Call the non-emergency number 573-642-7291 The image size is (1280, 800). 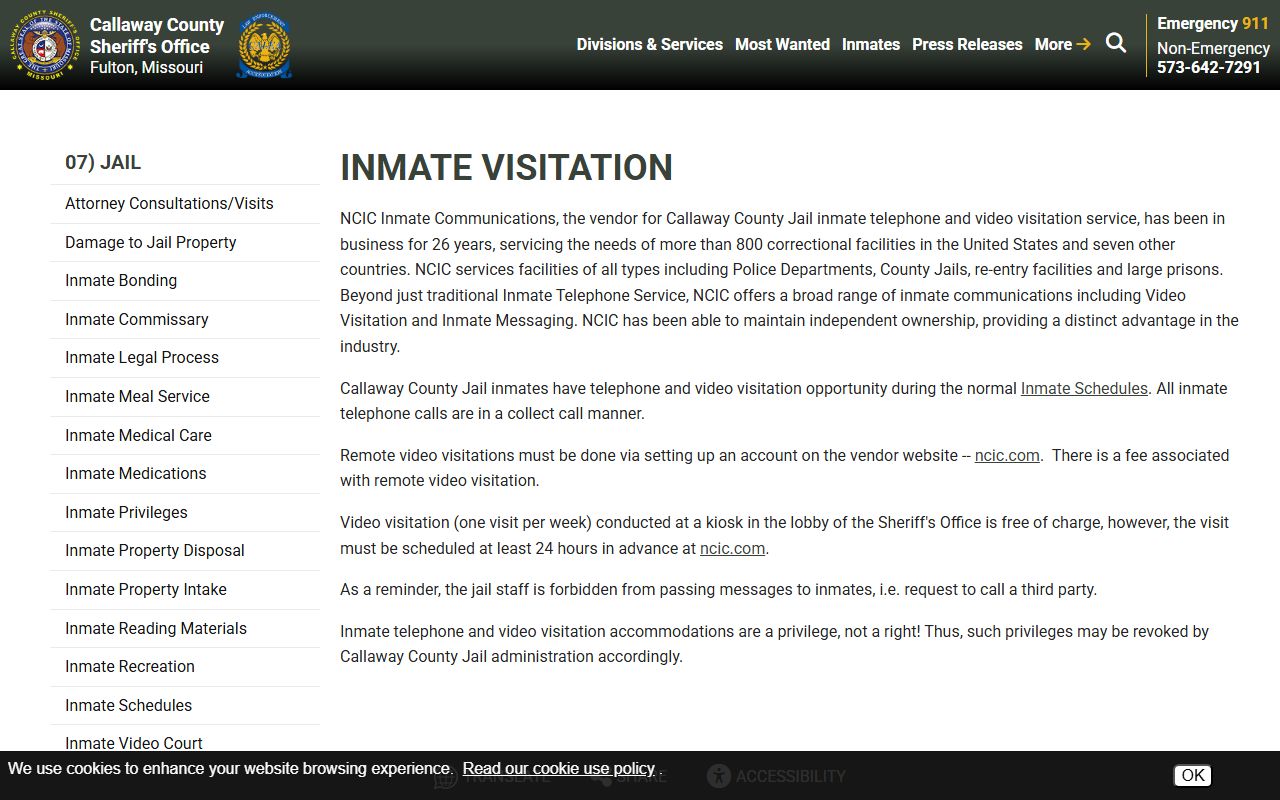pos(1209,67)
